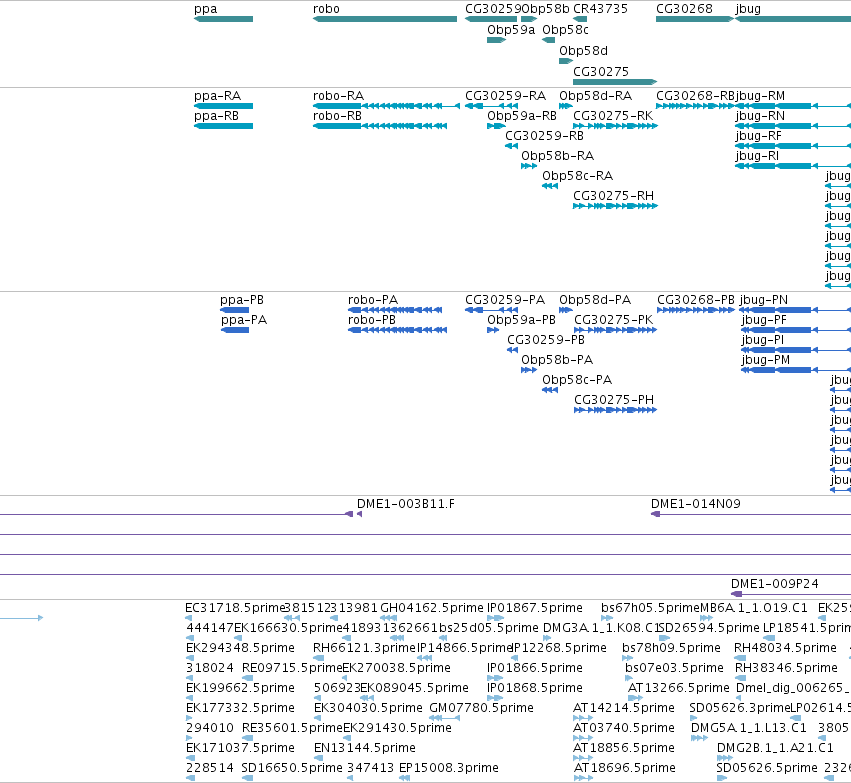Select the 'ppa-PB' protein label
The image size is (851, 783).
pos(242,300)
